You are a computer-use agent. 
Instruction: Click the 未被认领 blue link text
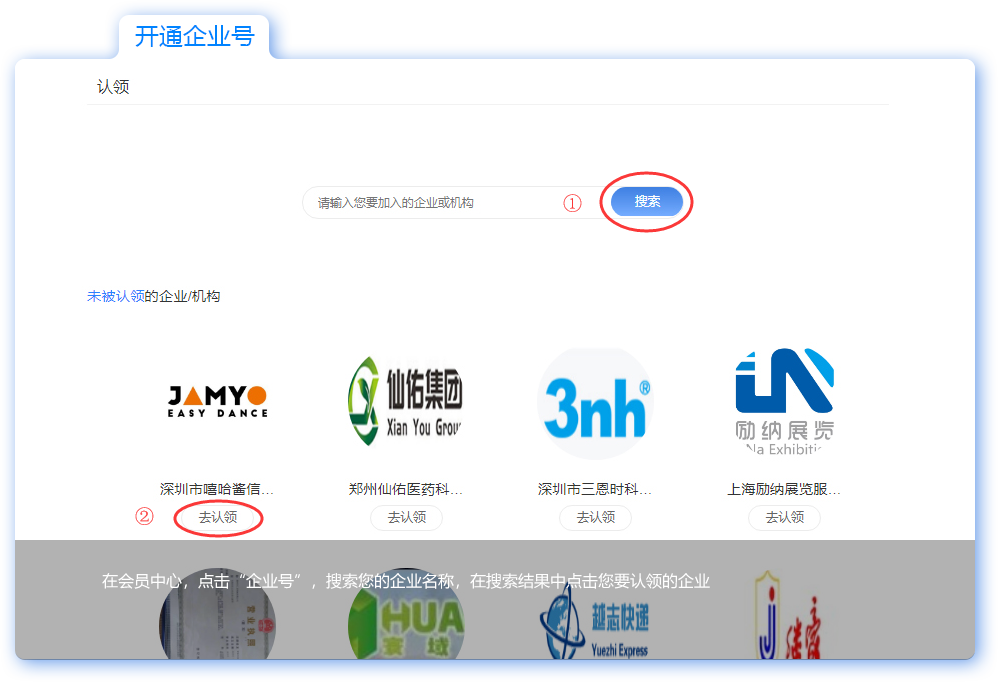(x=116, y=296)
